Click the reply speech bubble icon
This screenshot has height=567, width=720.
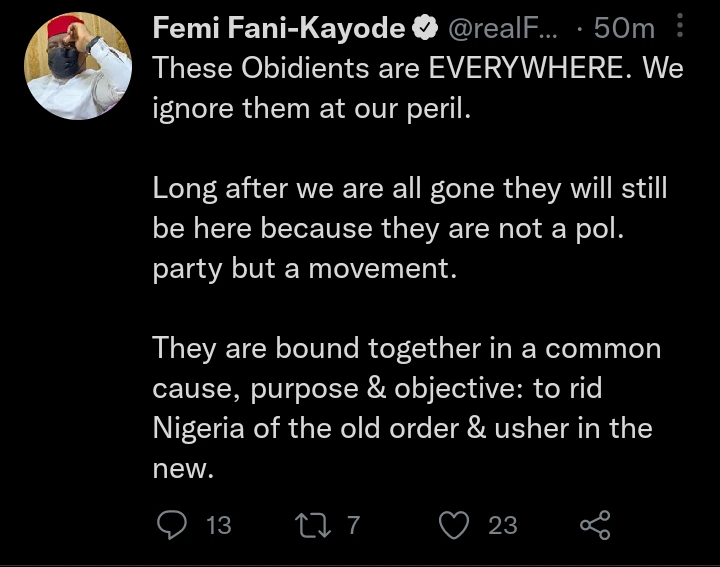tap(172, 524)
